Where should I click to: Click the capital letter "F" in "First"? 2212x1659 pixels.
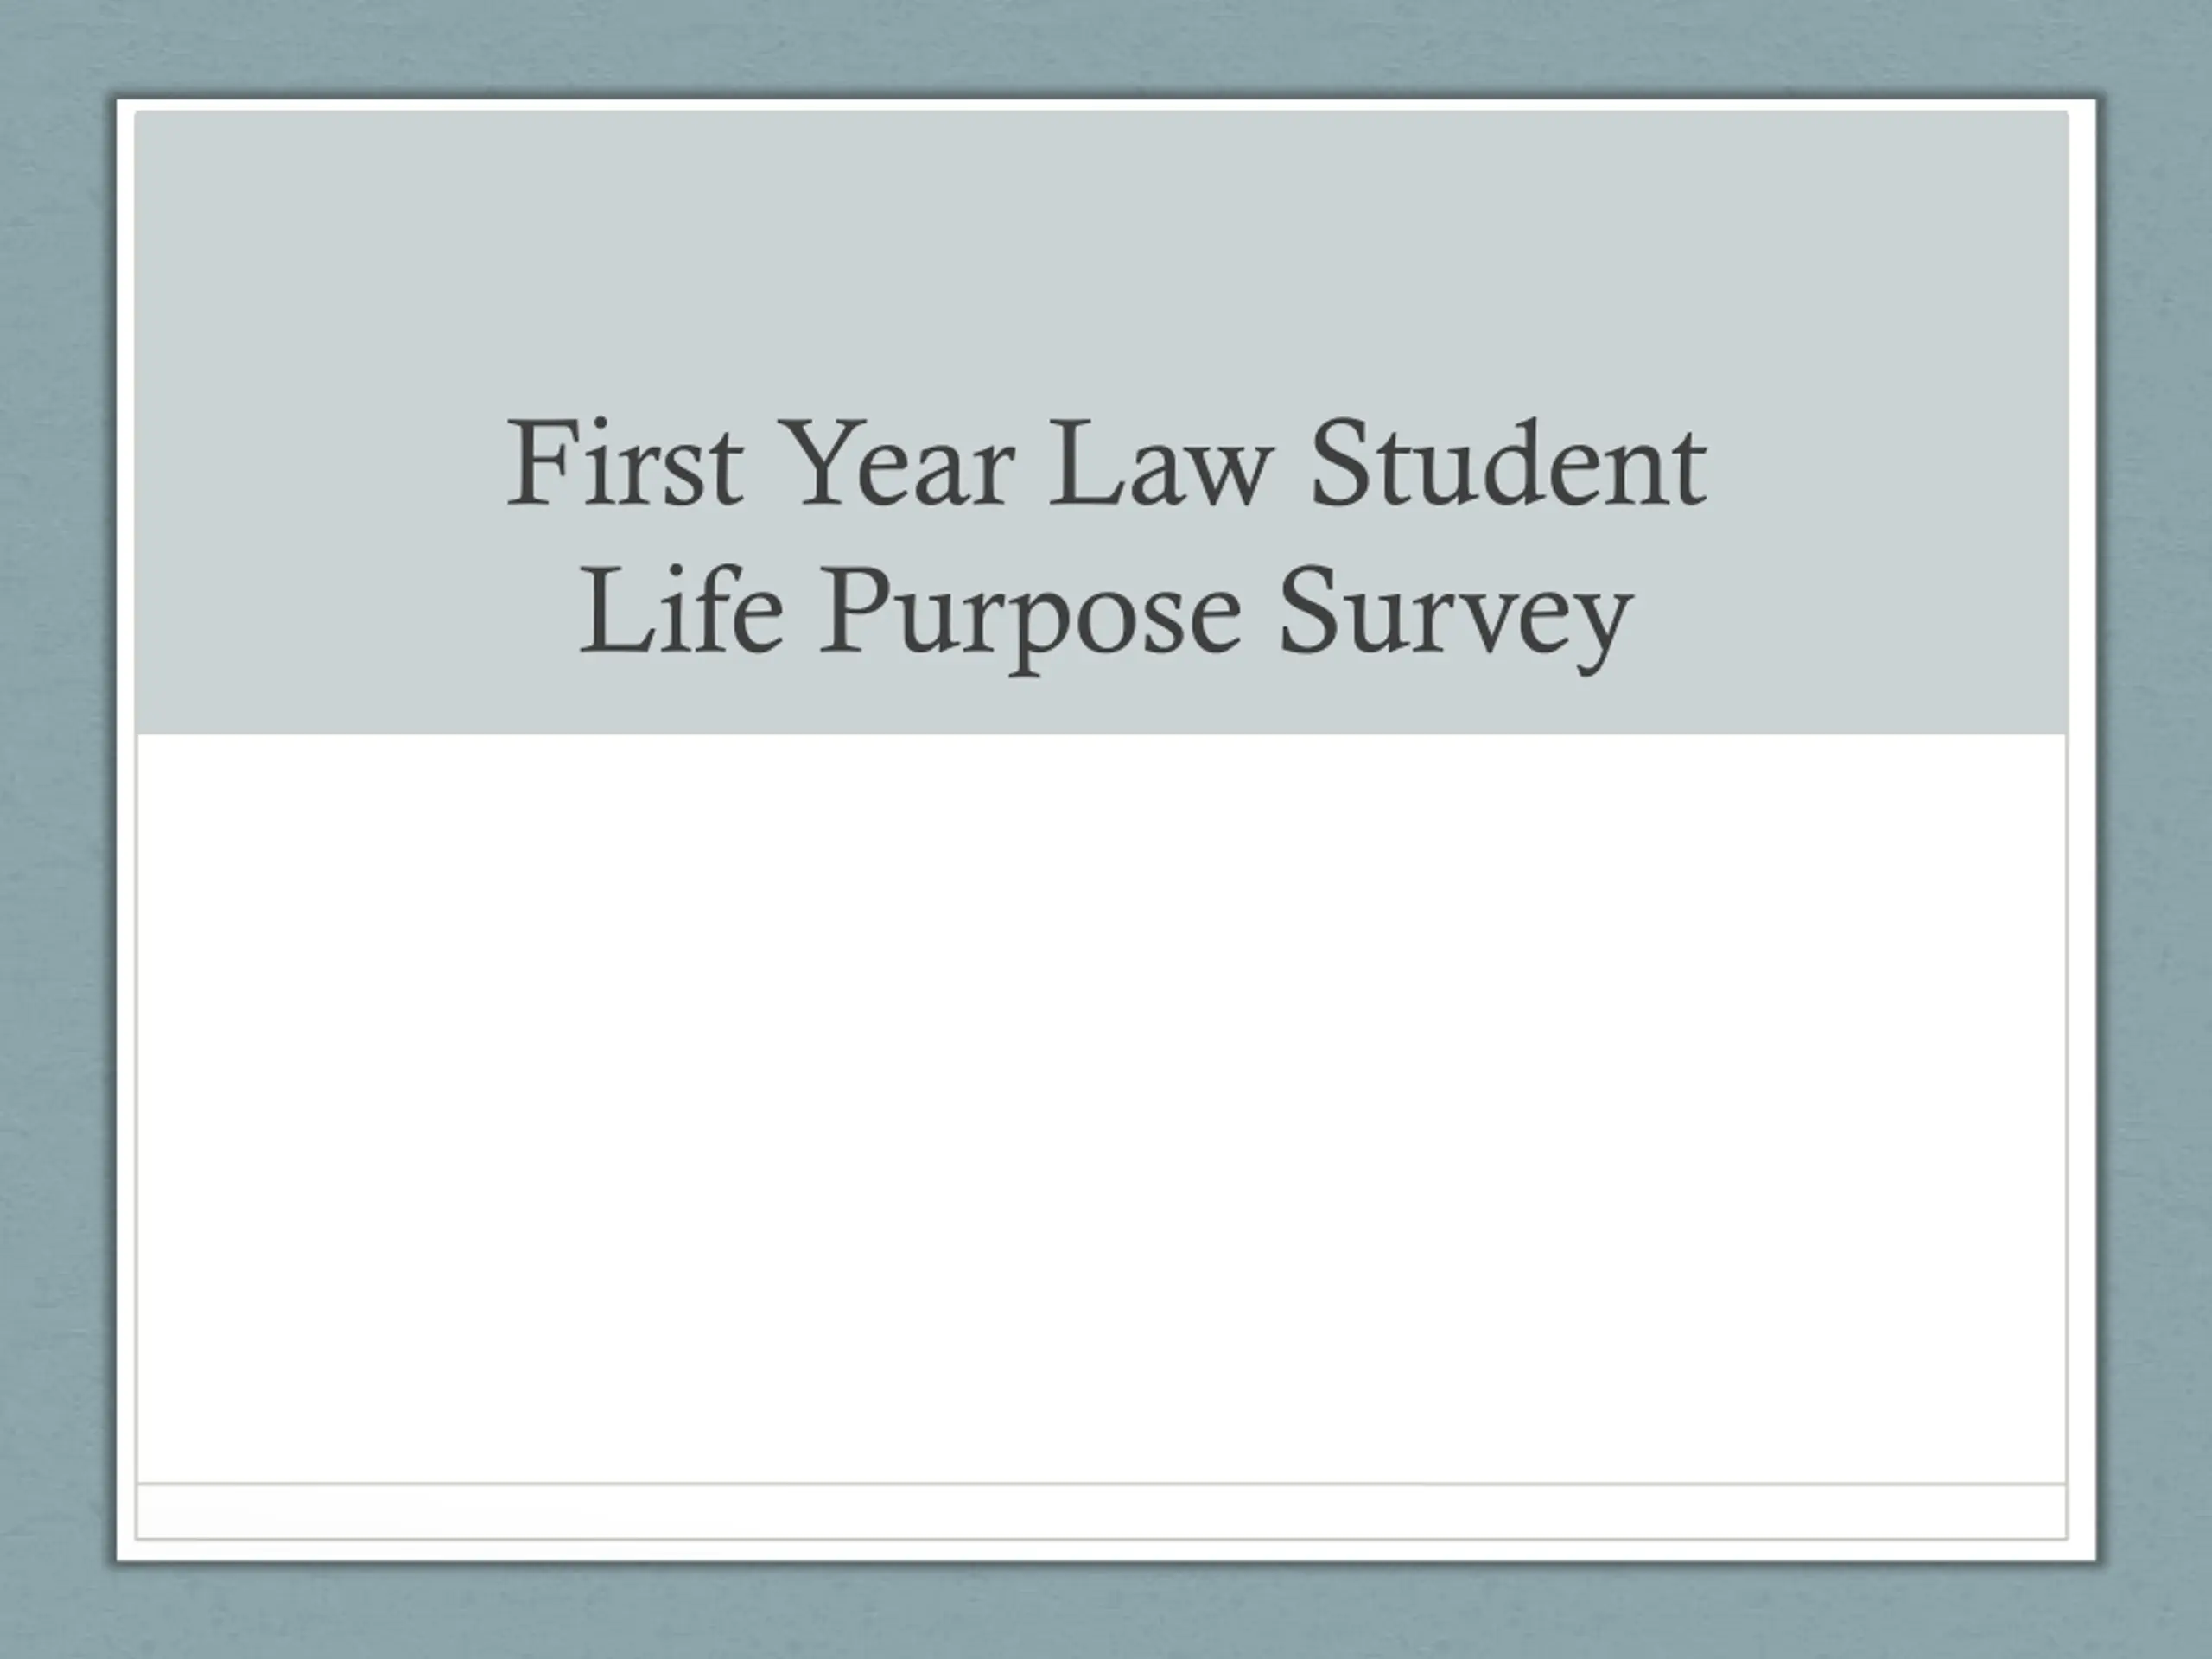(542, 463)
